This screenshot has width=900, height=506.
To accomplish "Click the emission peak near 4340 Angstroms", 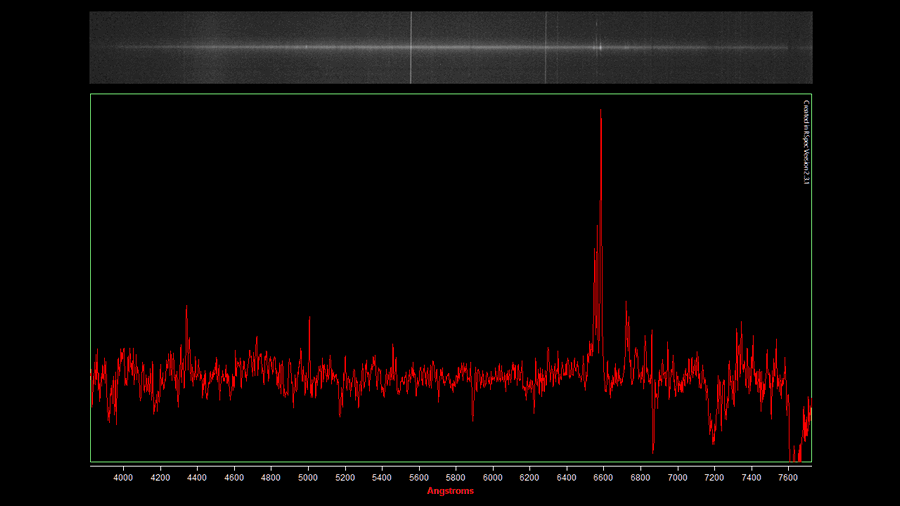I will 187,309.
